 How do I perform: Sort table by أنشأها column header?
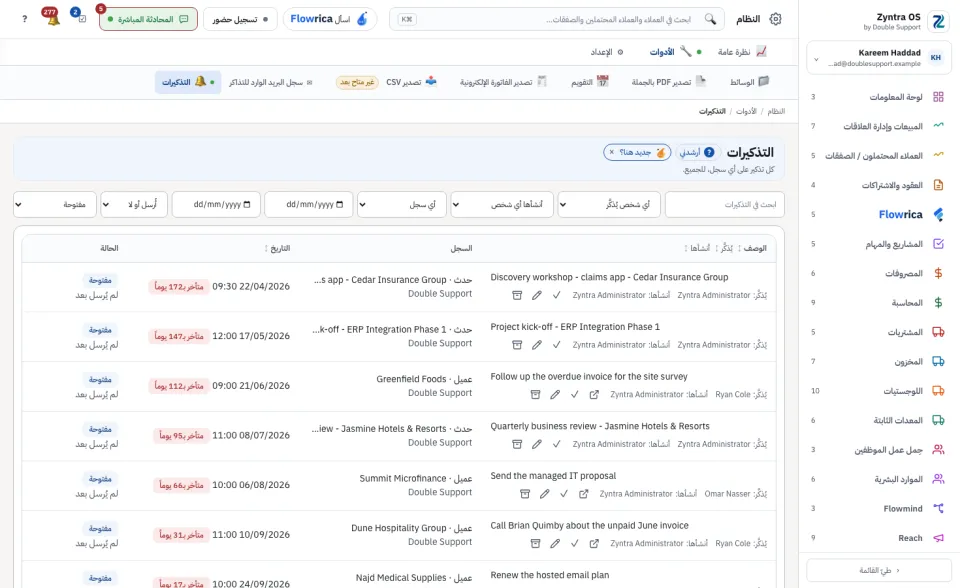click(x=697, y=248)
